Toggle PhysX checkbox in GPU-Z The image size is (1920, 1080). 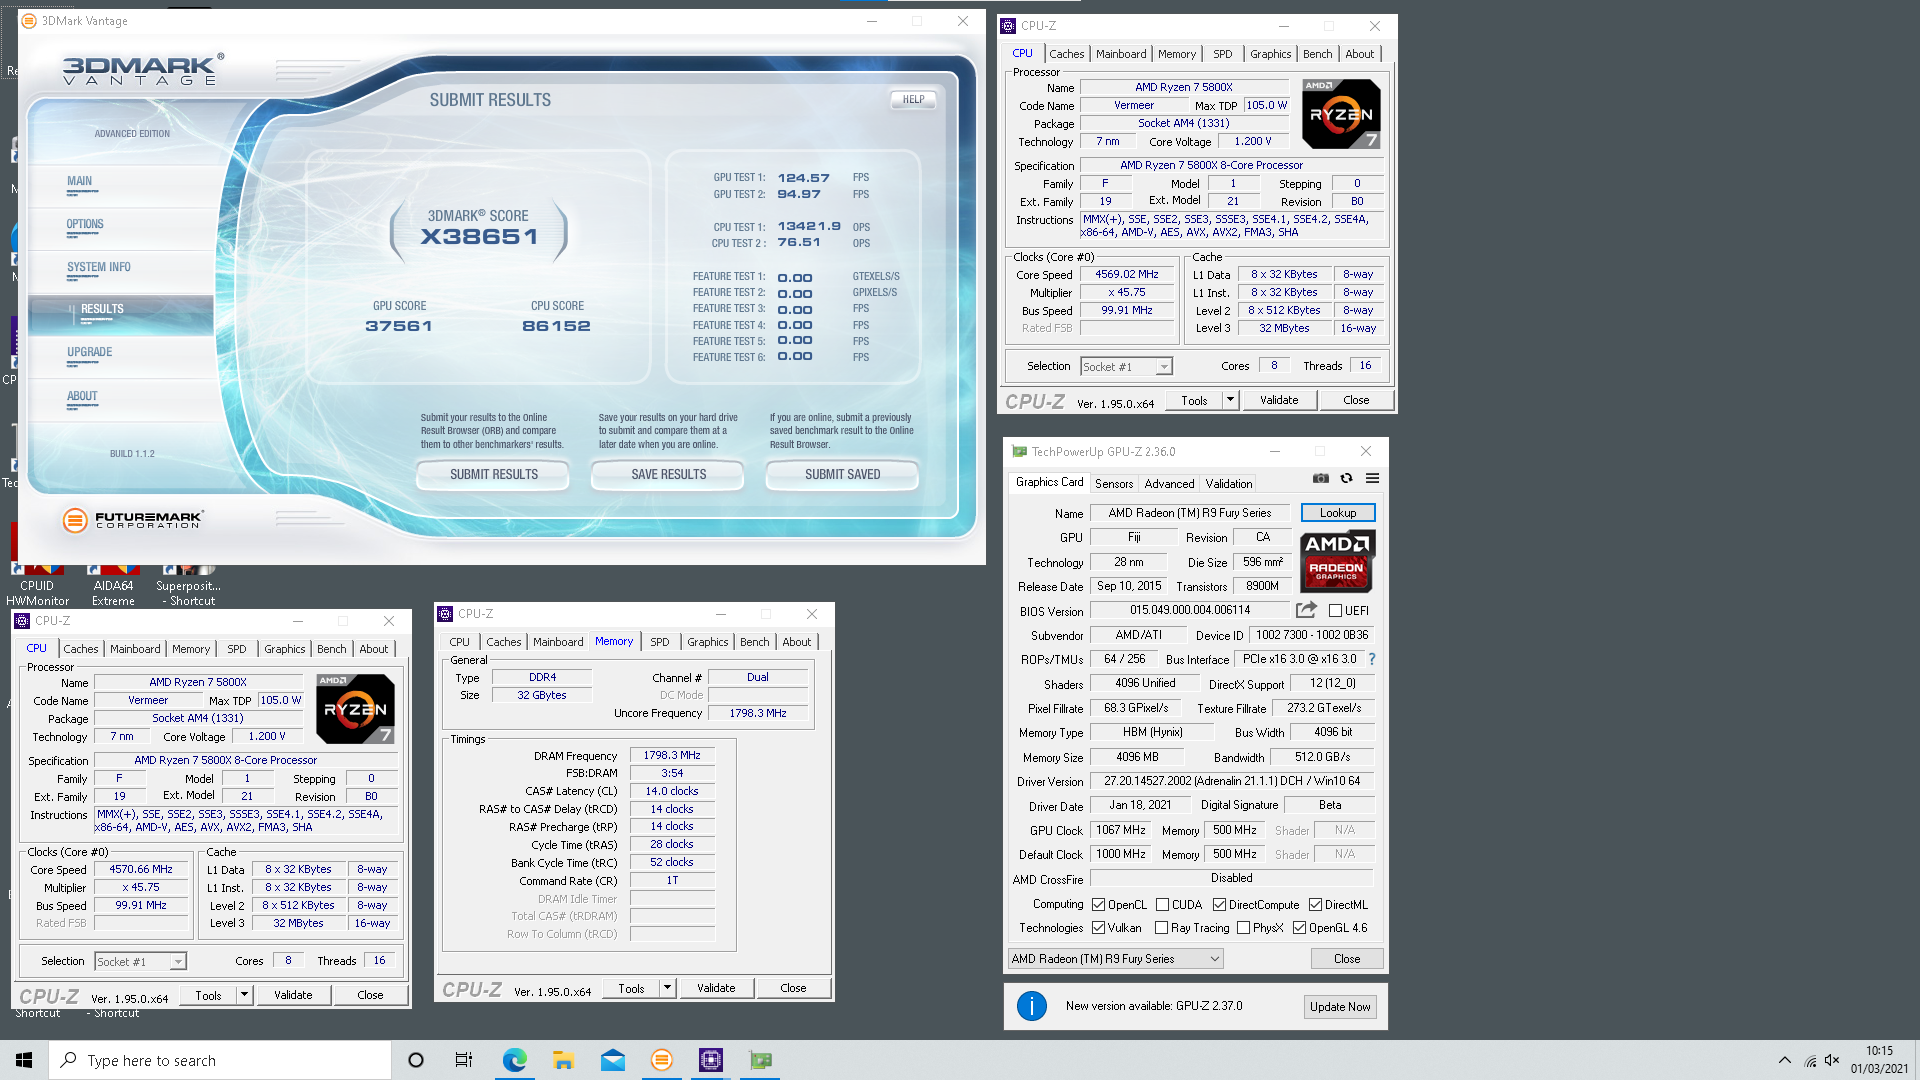click(x=1243, y=928)
